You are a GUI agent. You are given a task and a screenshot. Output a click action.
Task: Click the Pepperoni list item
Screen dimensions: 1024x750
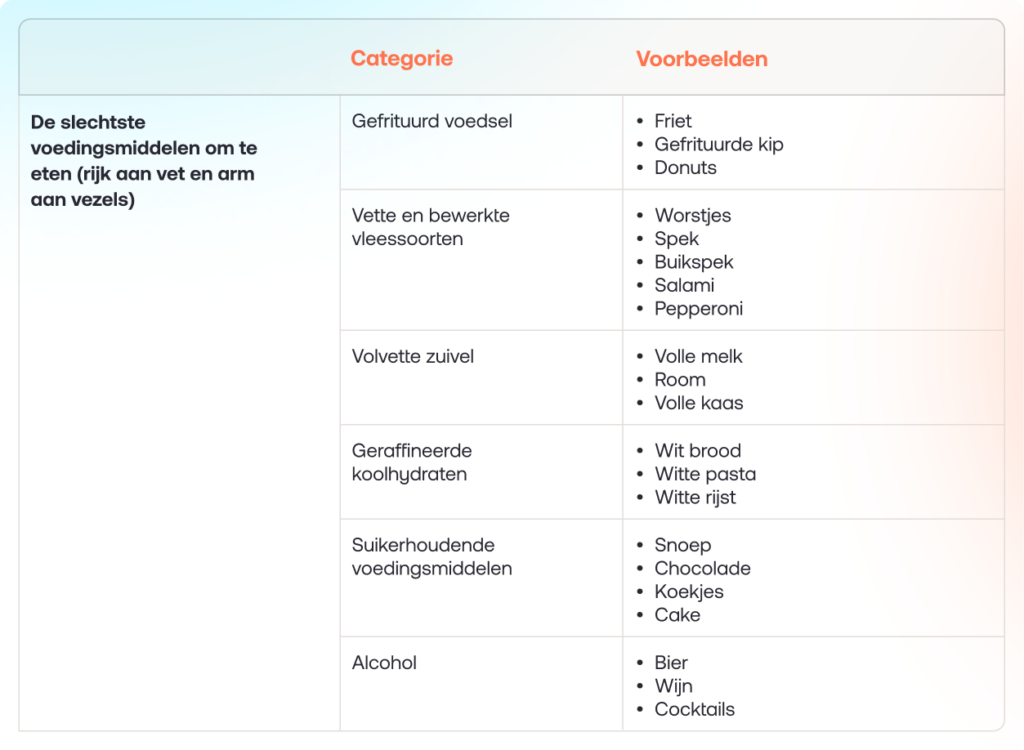[x=698, y=308]
